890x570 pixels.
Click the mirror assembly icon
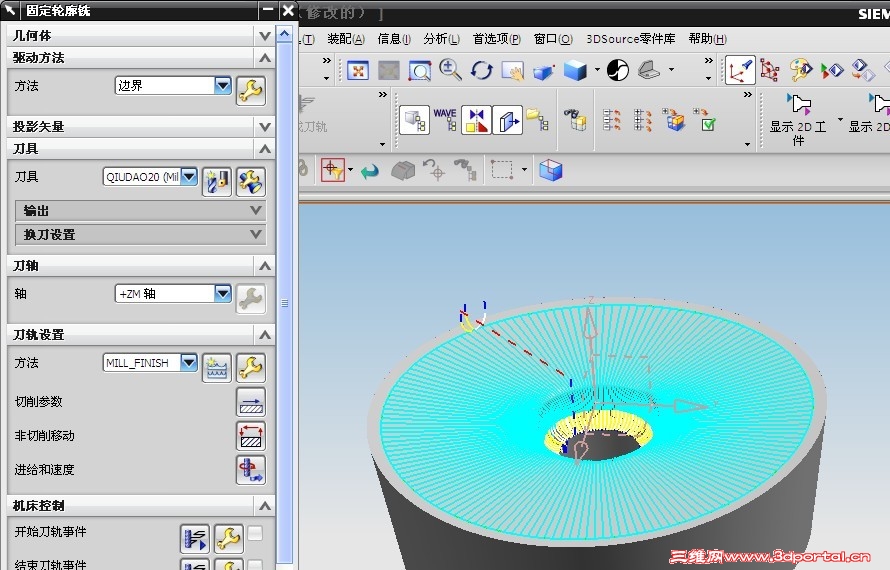[x=476, y=120]
